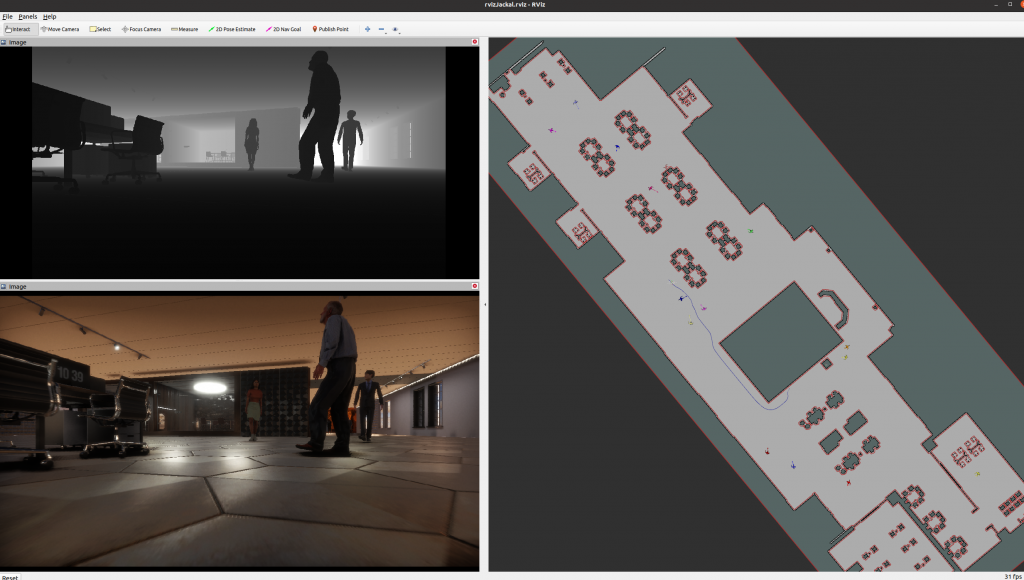Select the Publish Point tool
Viewport: 1024px width, 580px height.
tap(330, 29)
